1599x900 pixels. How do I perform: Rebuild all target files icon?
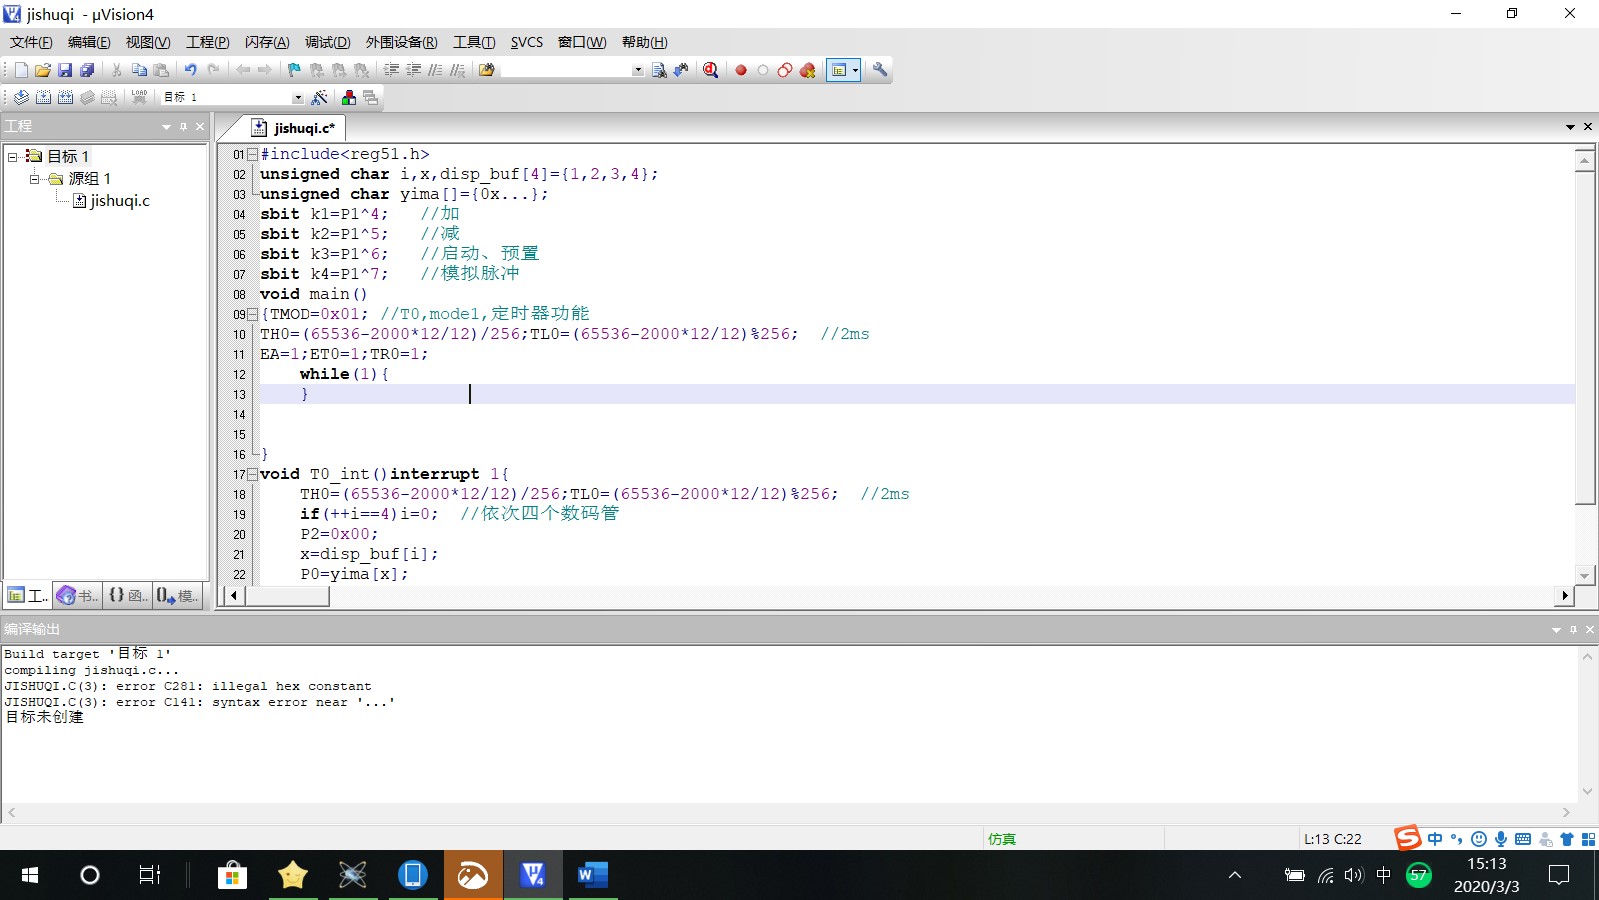click(x=65, y=97)
